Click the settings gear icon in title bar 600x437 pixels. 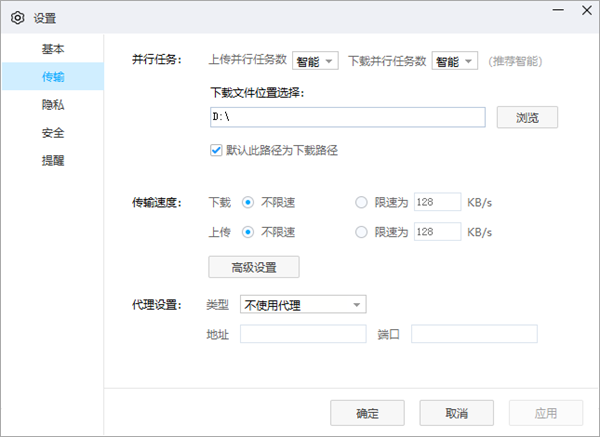click(x=17, y=18)
